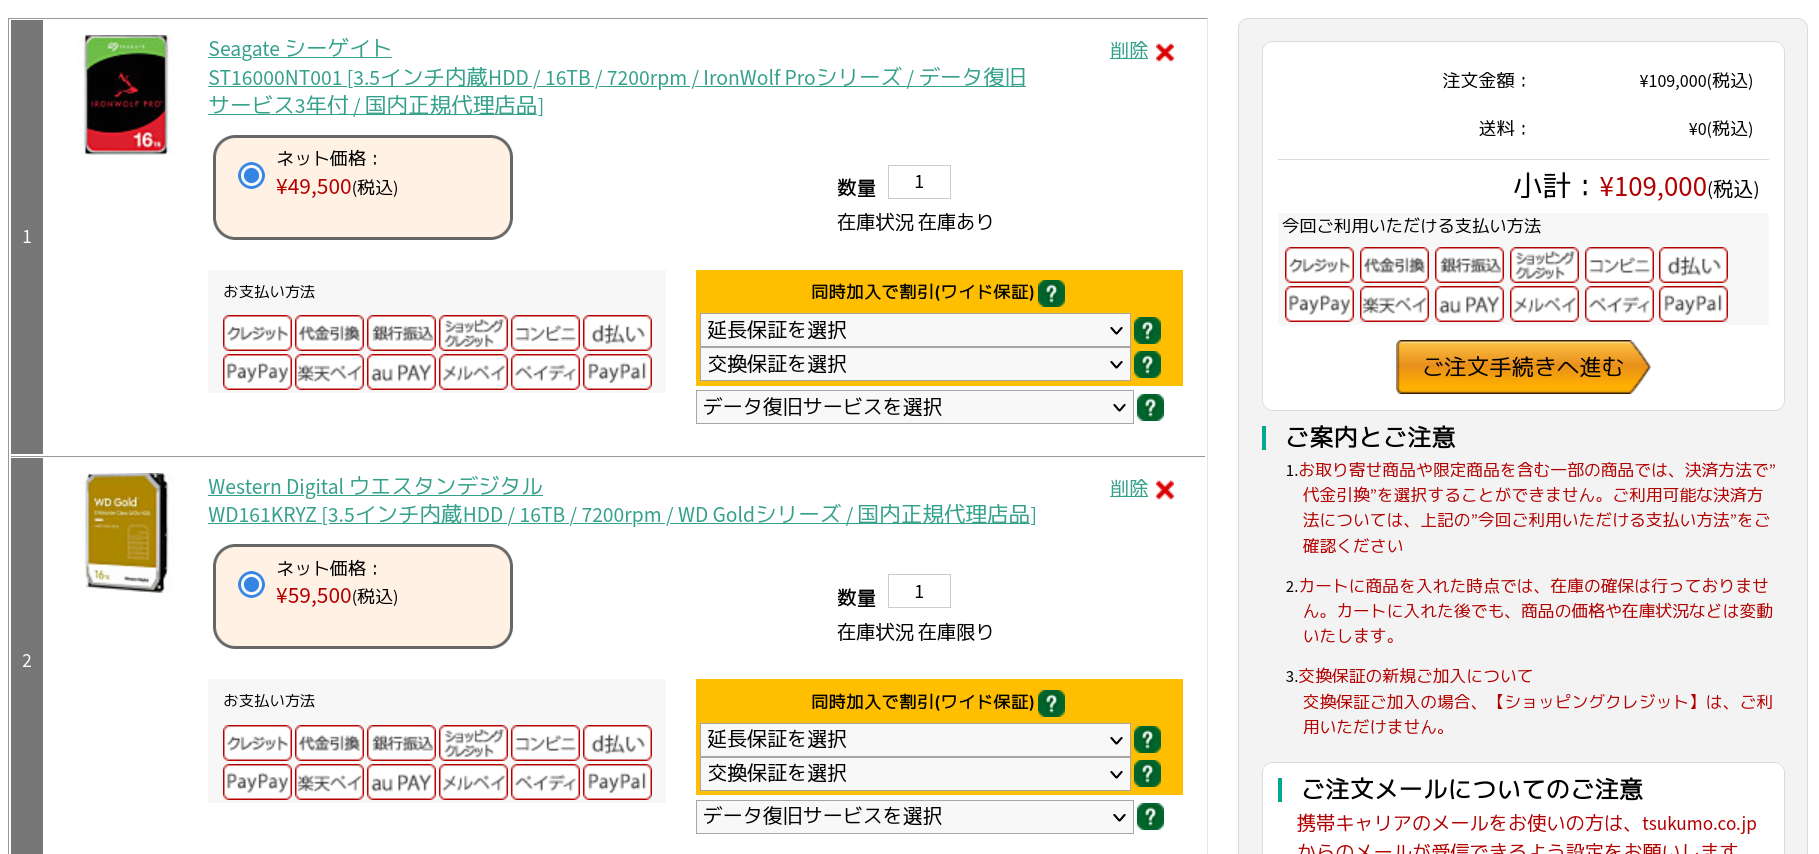Click コンビニ payment badge in order summary
The height and width of the screenshot is (854, 1819).
(1618, 265)
